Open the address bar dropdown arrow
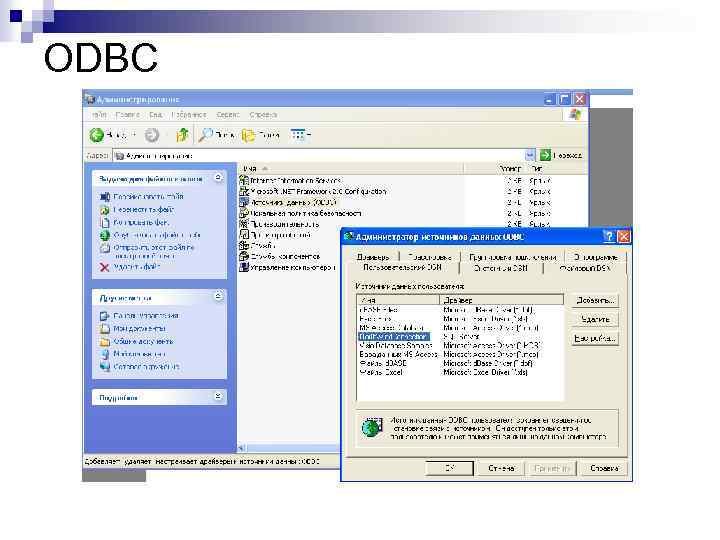The width and height of the screenshot is (720, 540). (530, 155)
